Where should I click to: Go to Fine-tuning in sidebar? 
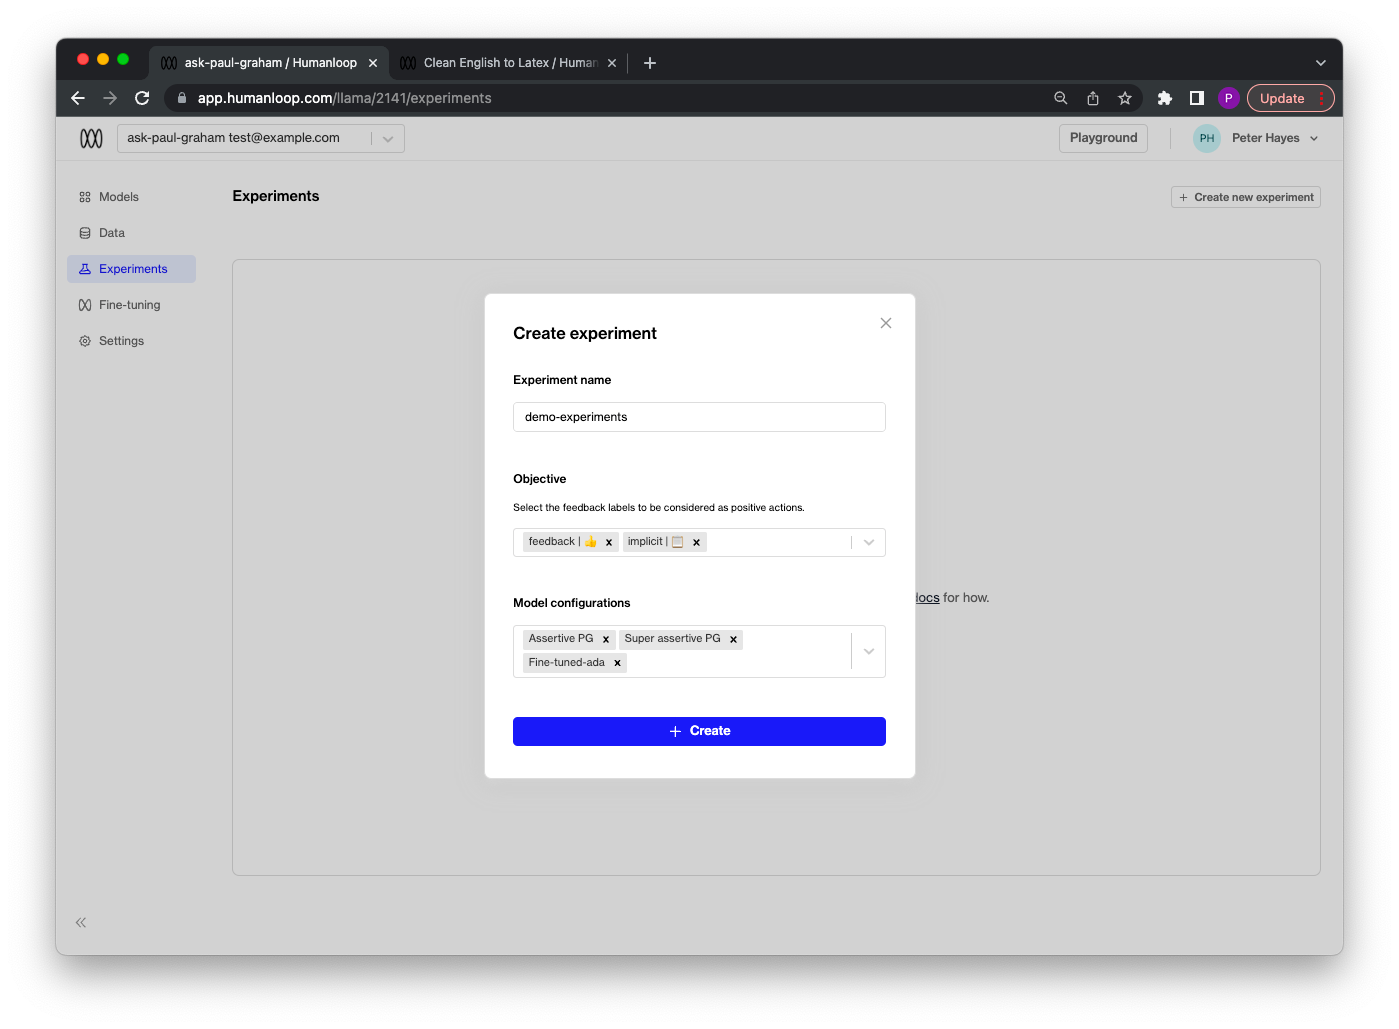131,305
